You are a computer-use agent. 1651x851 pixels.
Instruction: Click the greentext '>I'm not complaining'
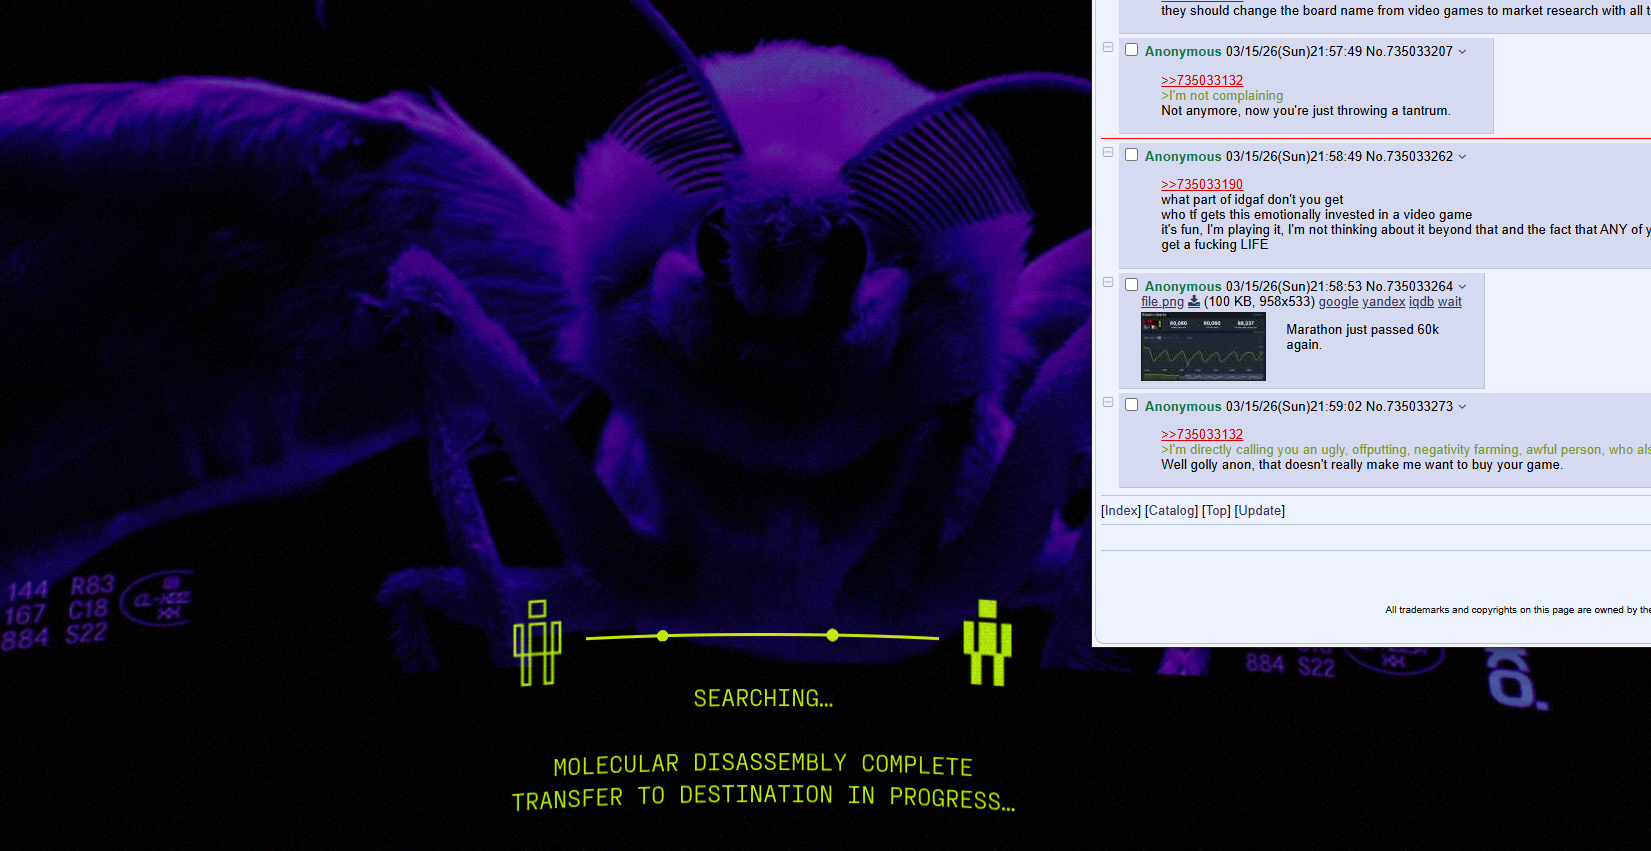coord(1222,96)
